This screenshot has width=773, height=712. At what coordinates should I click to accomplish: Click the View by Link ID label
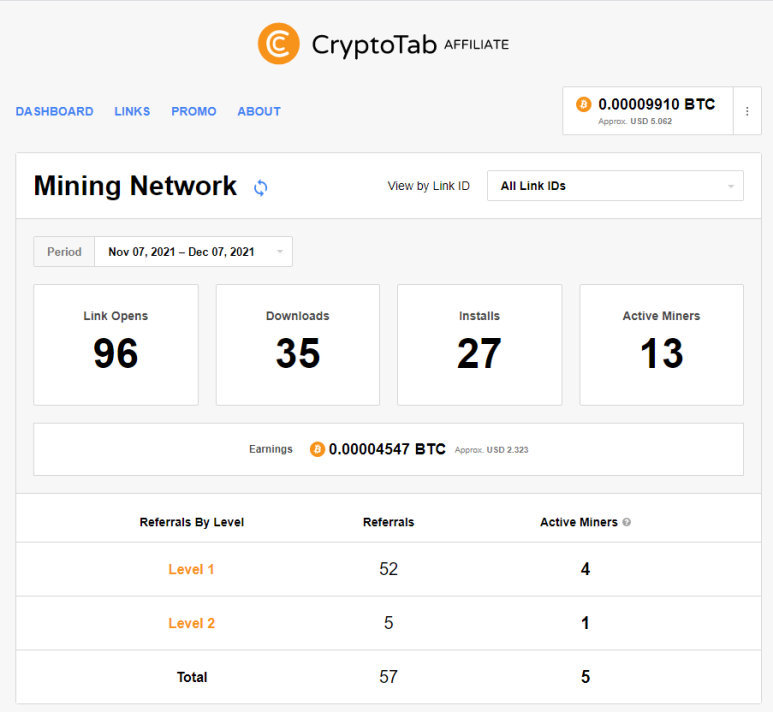pos(428,186)
